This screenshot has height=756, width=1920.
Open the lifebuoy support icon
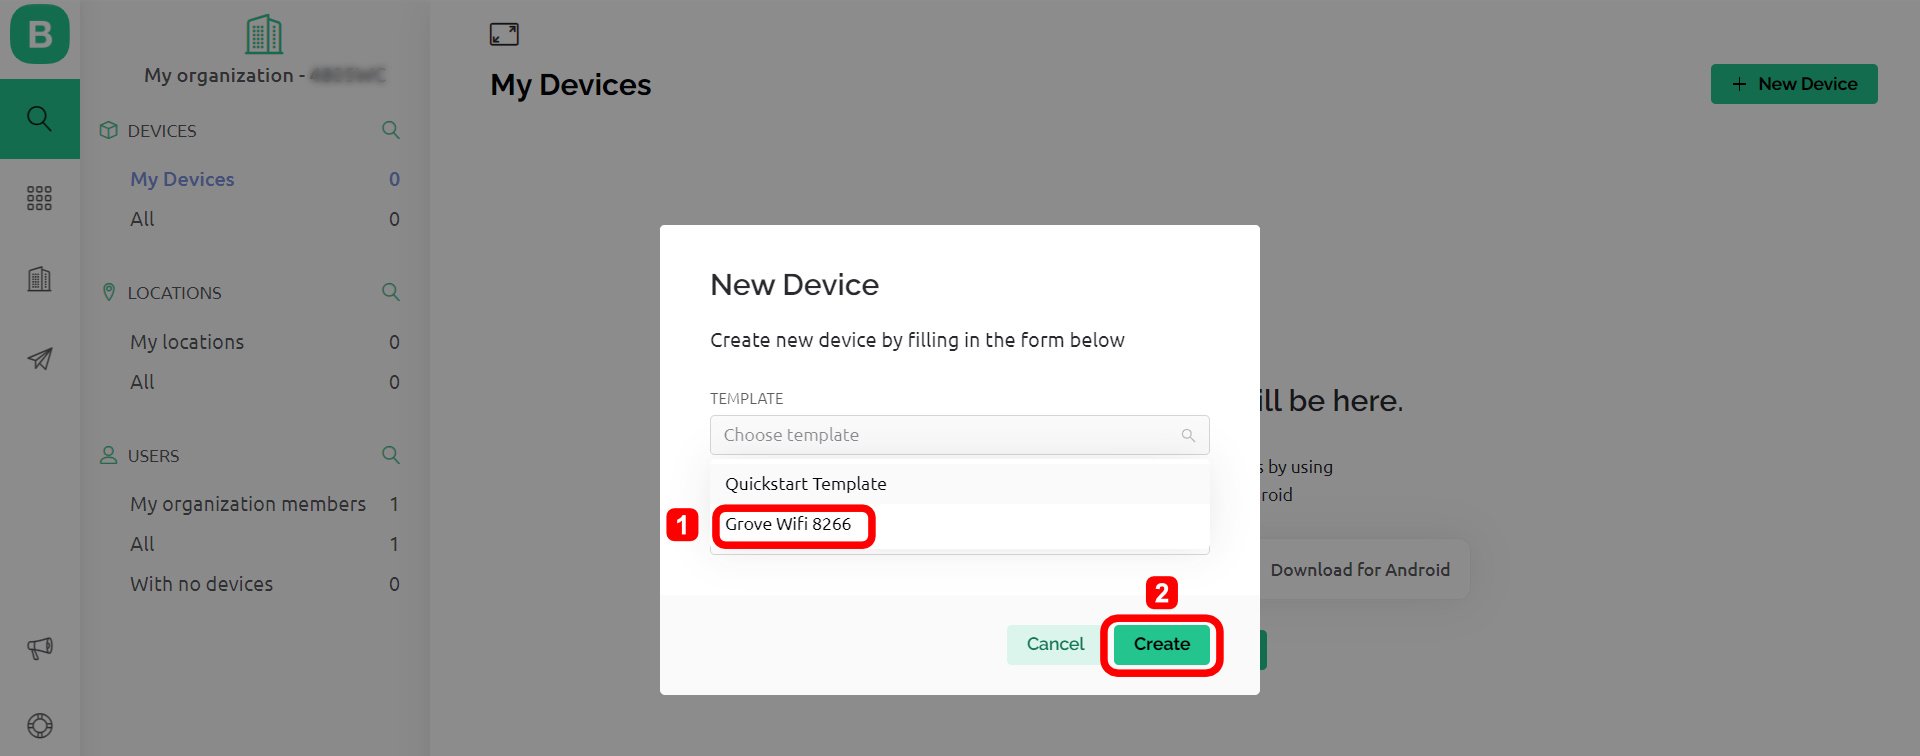[x=39, y=725]
